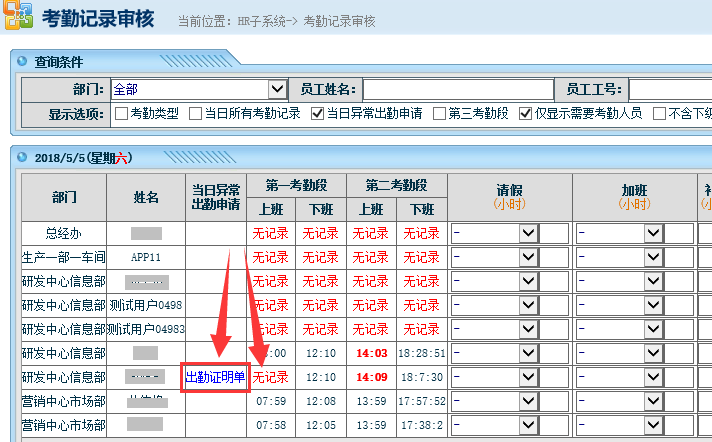Open 加班 dropdown in the 总经办 row
The height and width of the screenshot is (442, 712).
click(653, 233)
